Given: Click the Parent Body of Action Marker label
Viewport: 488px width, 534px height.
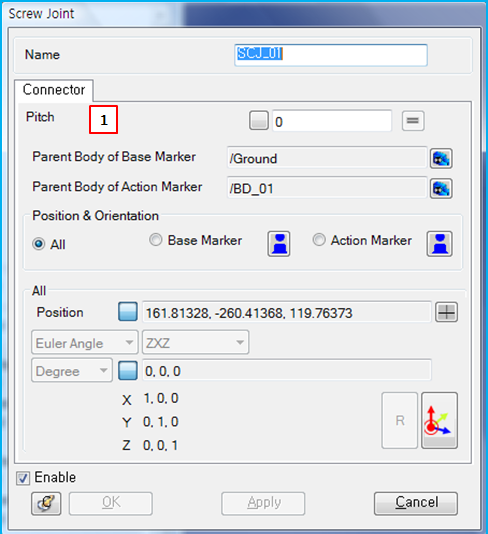Looking at the screenshot, I should point(117,187).
